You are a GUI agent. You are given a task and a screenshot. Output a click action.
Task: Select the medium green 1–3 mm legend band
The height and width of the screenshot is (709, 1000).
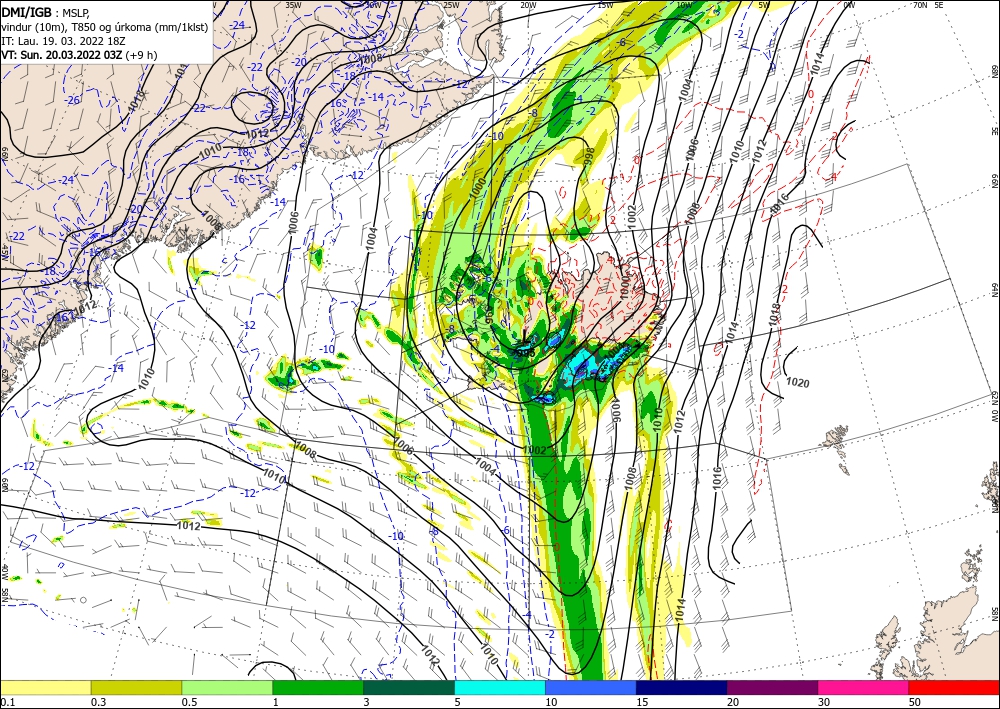(x=318, y=687)
